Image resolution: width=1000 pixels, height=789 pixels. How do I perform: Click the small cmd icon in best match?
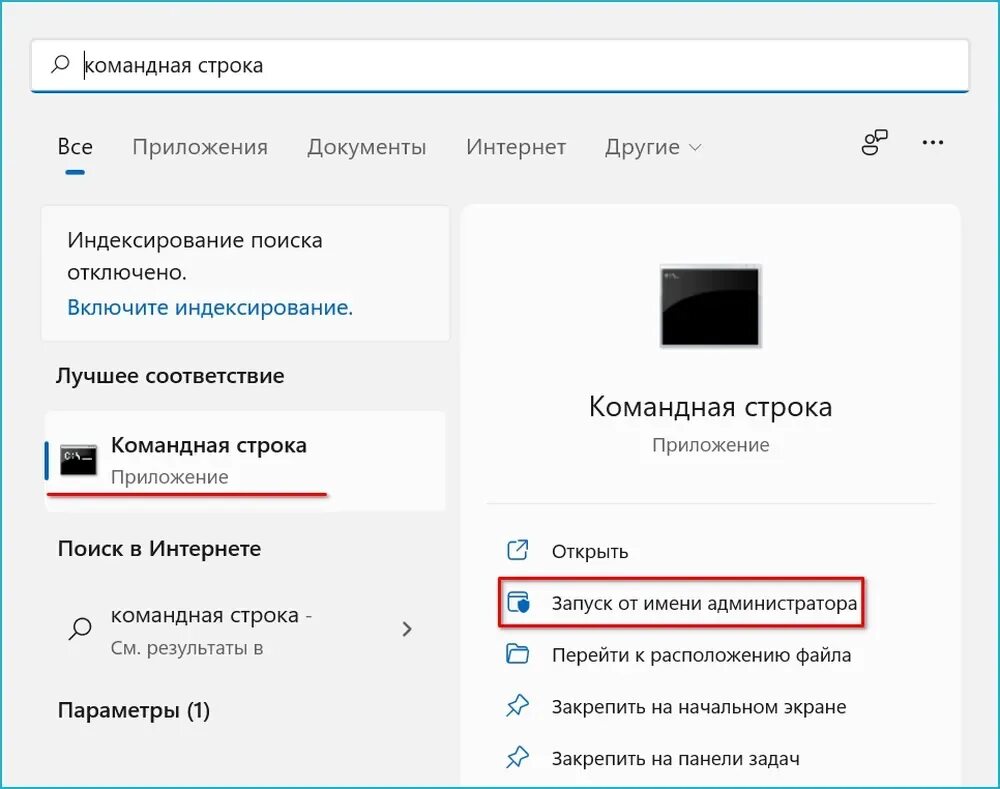[78, 460]
